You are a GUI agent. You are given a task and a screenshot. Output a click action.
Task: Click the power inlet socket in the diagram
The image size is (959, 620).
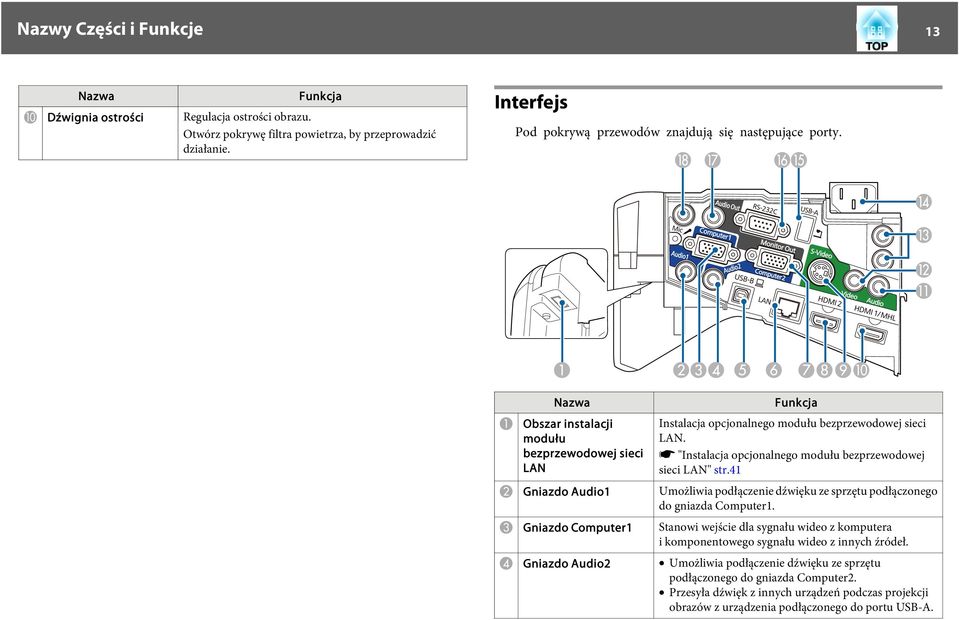coord(853,197)
